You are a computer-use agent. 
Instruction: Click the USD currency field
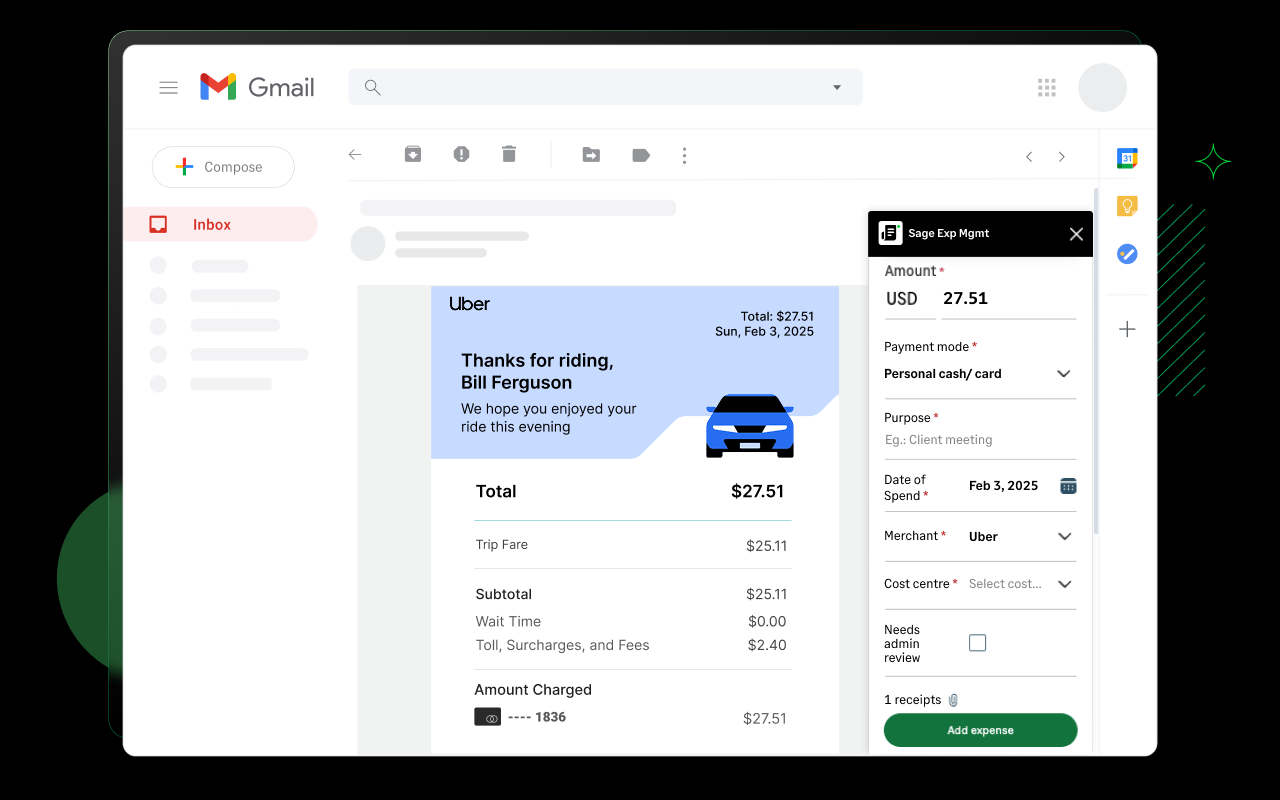[x=909, y=299]
